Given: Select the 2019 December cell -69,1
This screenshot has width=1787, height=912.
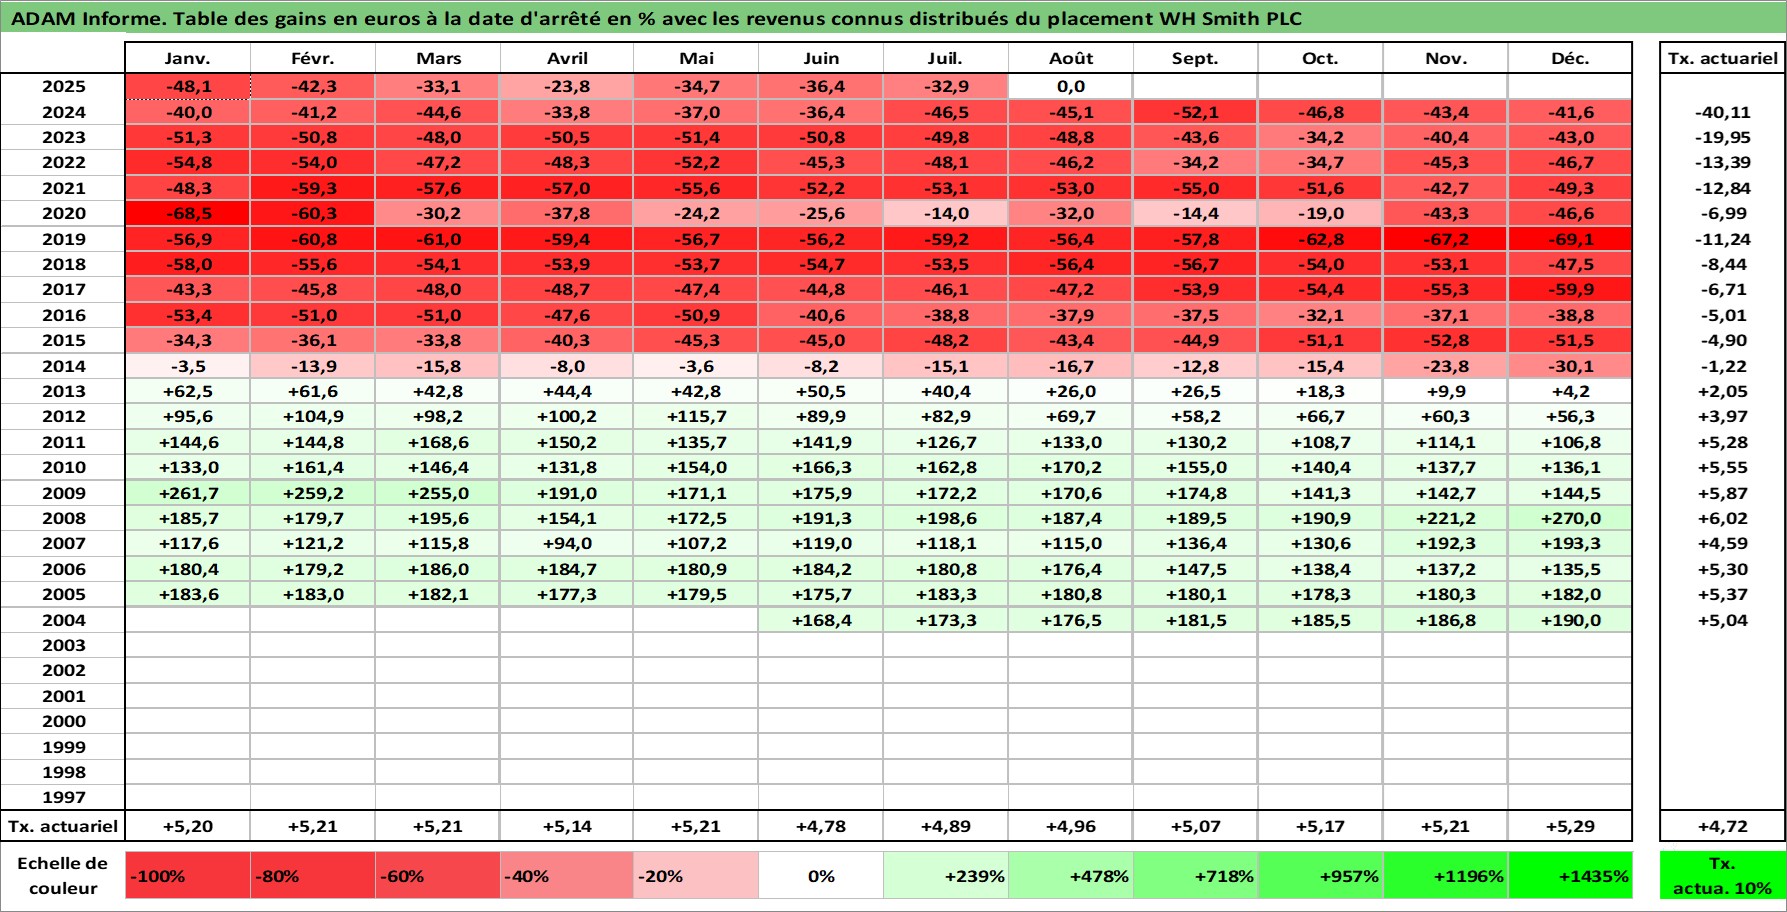Looking at the screenshot, I should point(1570,239).
